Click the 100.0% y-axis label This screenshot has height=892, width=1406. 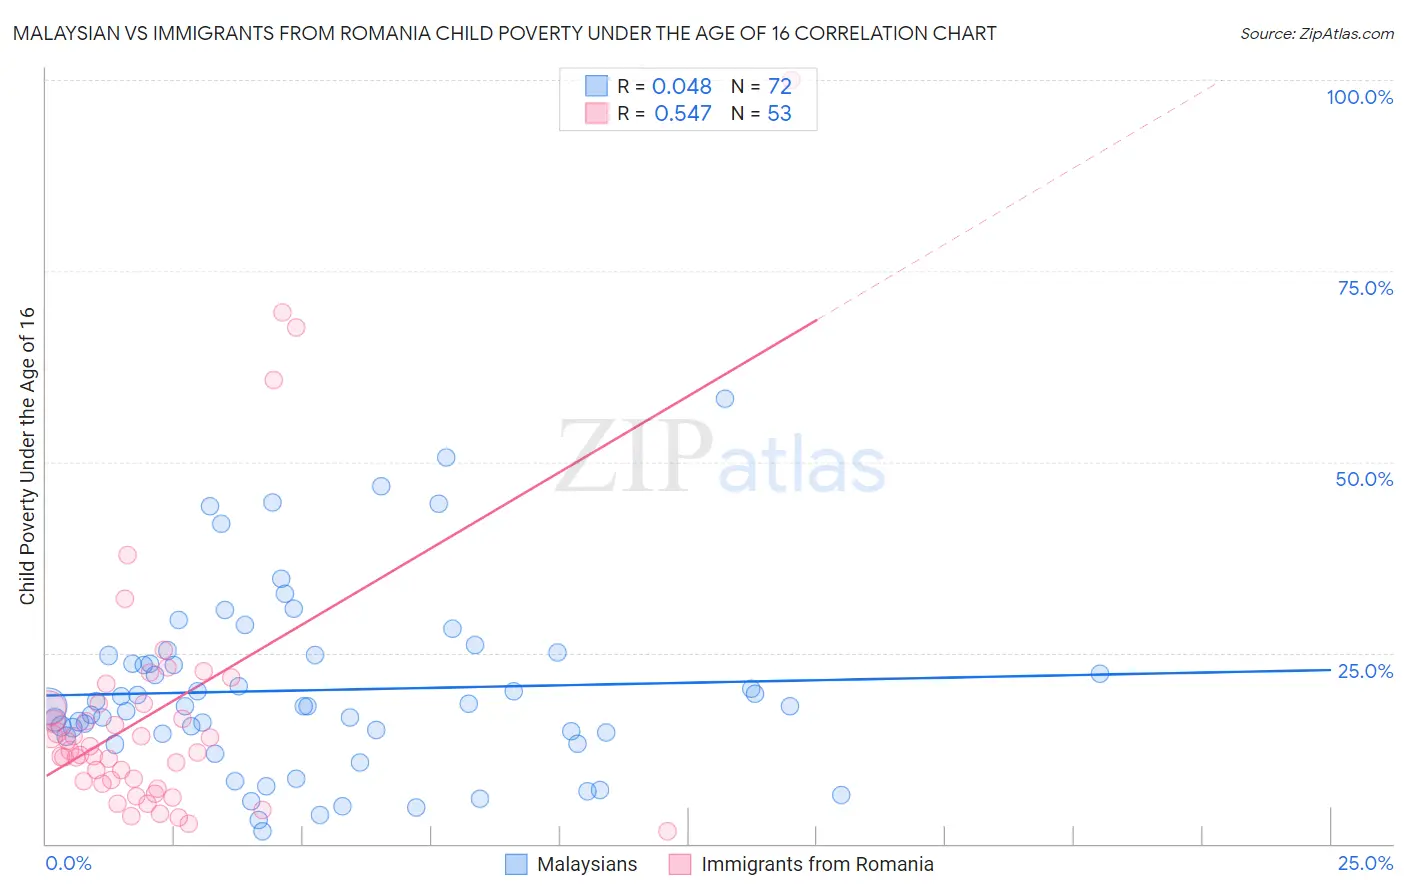1359,97
